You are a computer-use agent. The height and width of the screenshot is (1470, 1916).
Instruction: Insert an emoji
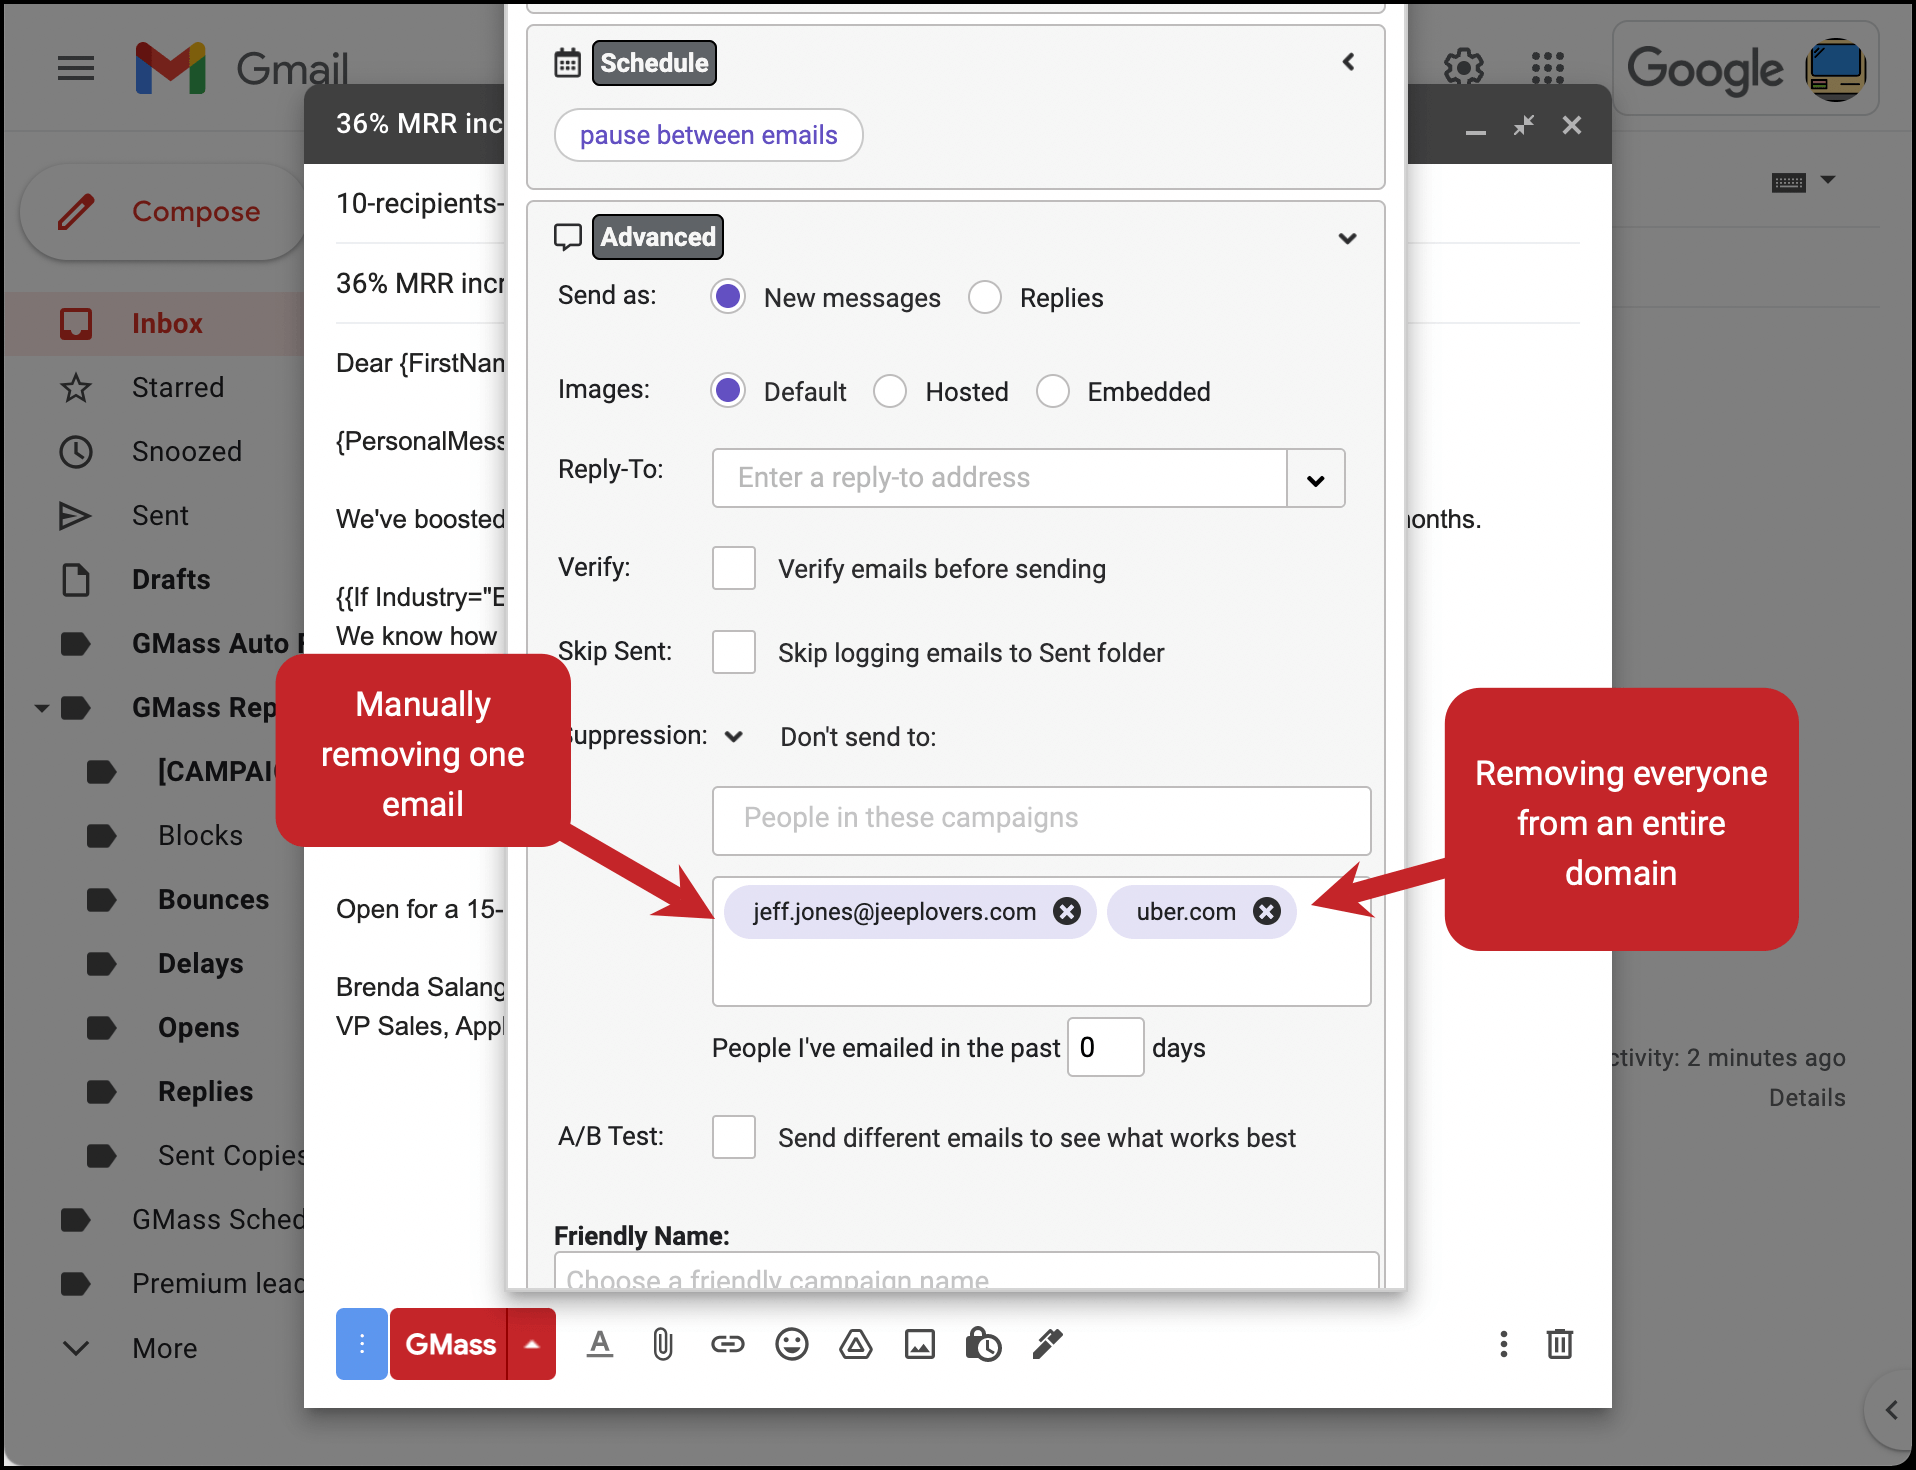[791, 1344]
